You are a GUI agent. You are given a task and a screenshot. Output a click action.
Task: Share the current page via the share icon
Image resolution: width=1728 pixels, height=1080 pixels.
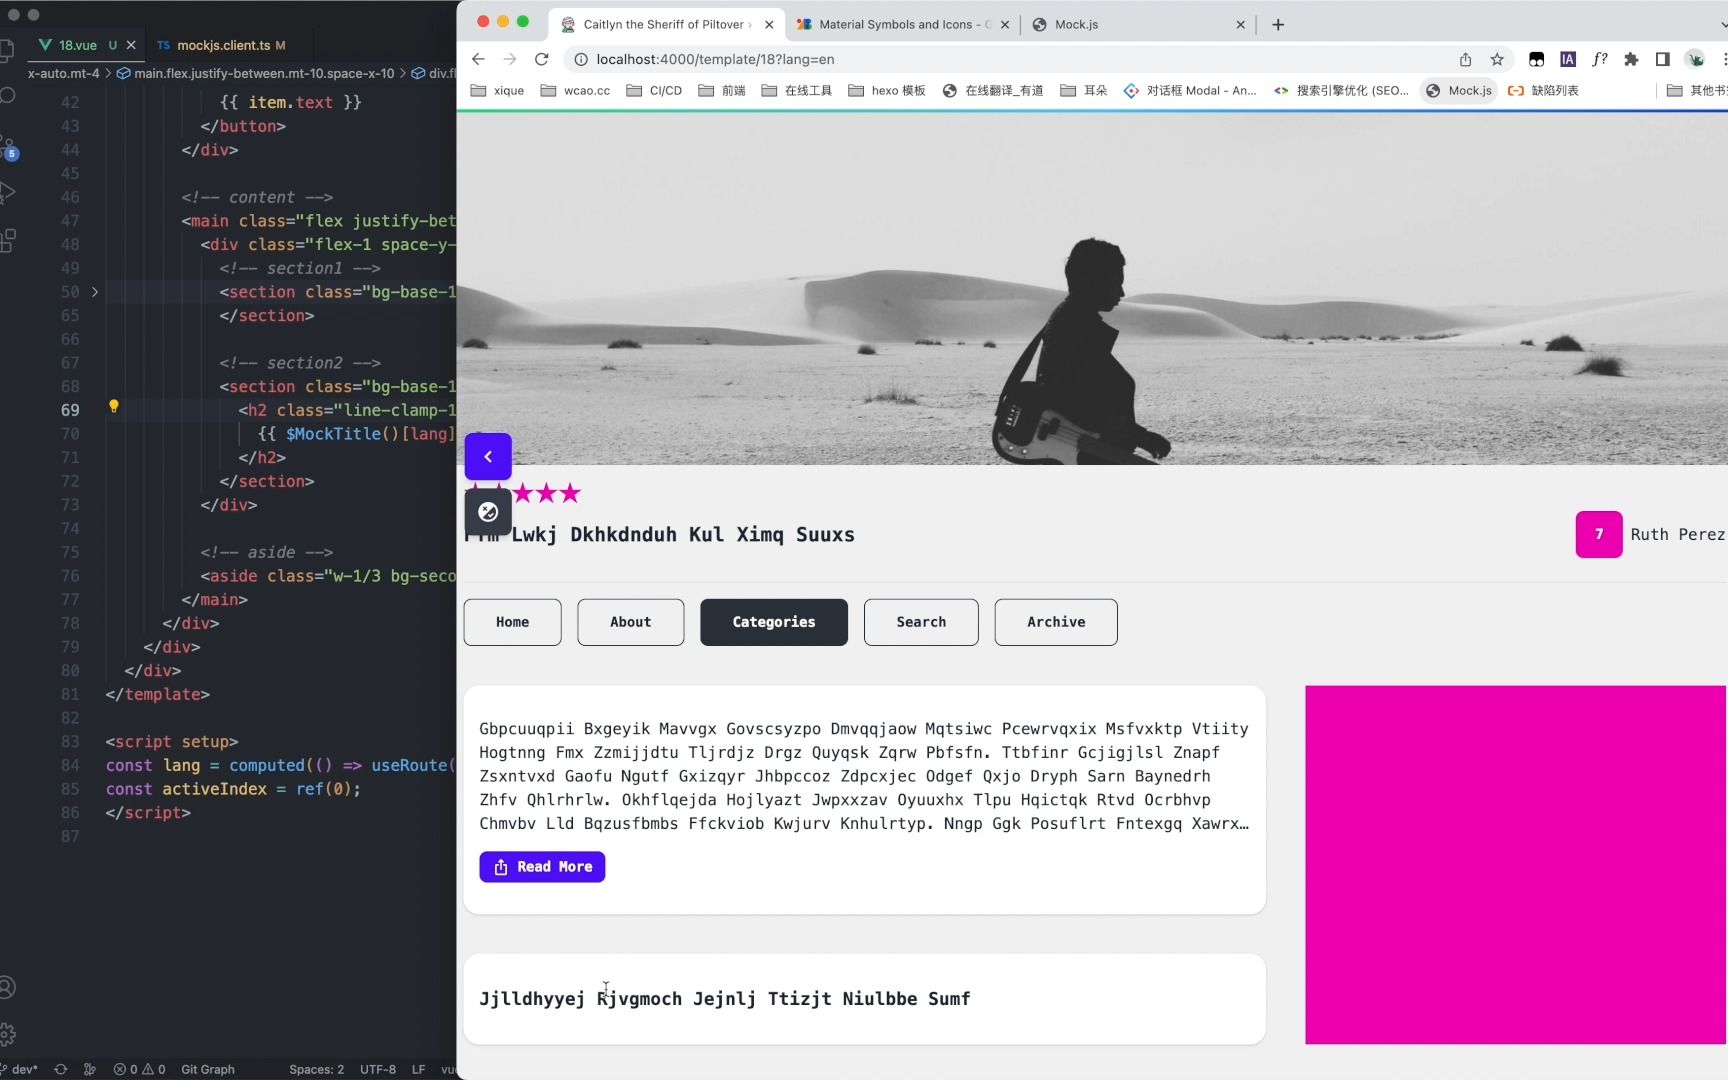click(x=1465, y=59)
